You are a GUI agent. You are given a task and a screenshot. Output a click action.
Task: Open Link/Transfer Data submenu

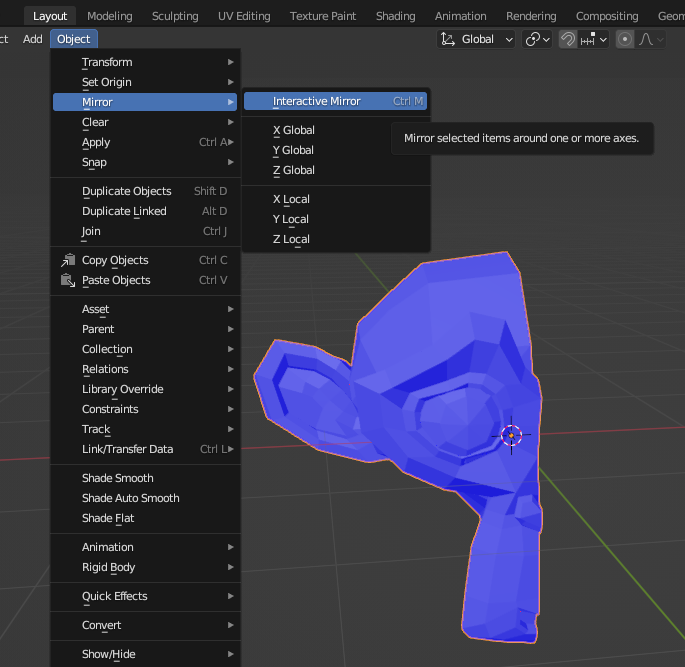[145, 449]
